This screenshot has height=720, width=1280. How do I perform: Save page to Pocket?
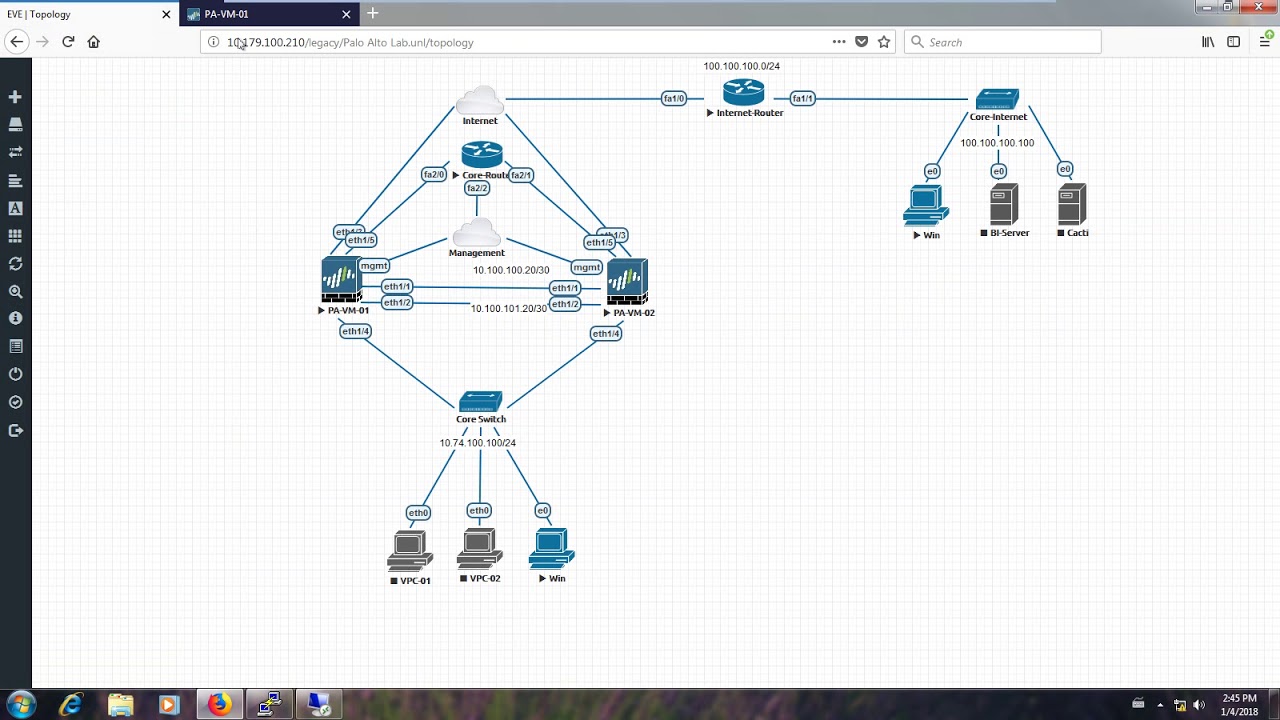click(x=861, y=42)
